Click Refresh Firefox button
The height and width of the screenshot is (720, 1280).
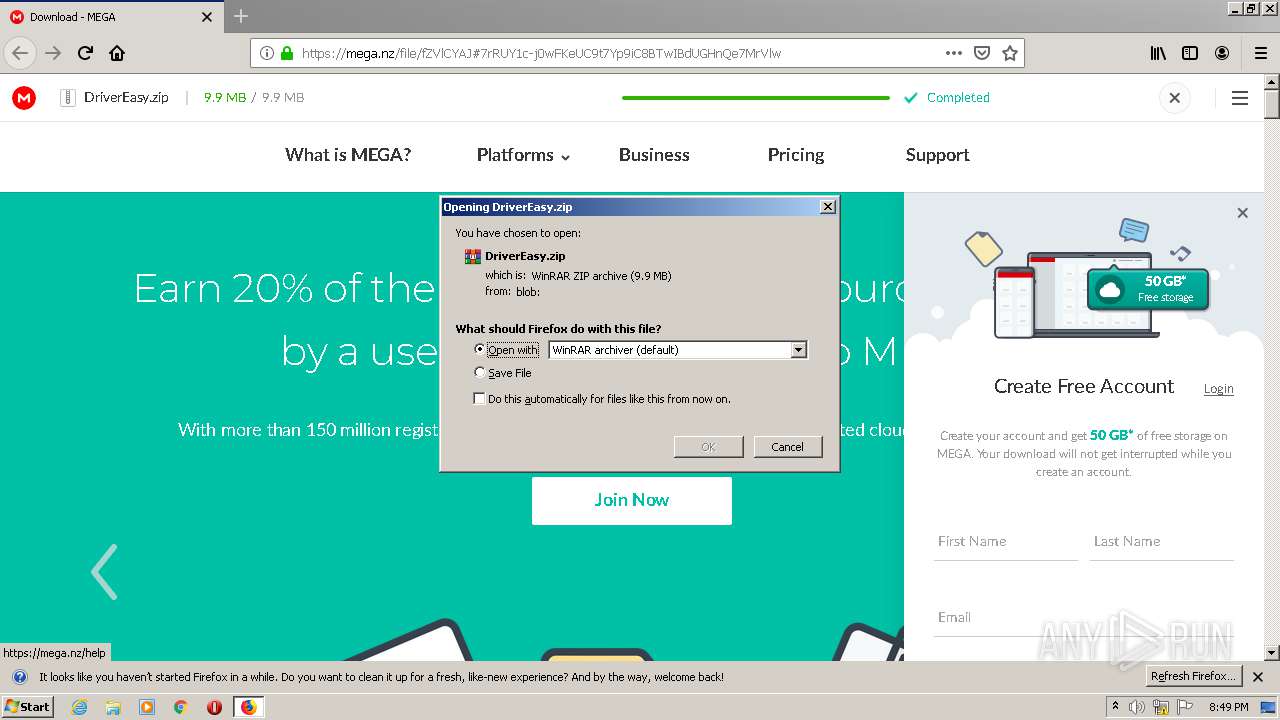pos(1194,676)
